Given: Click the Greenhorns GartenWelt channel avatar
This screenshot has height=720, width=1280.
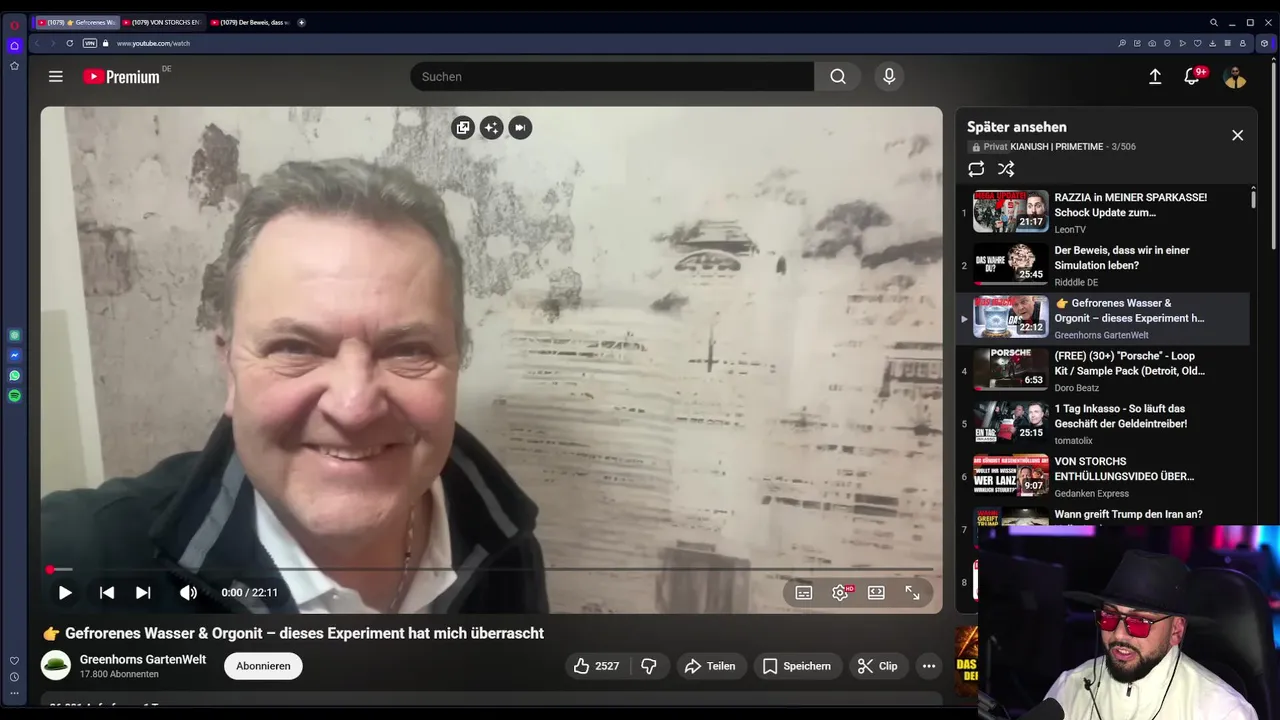Looking at the screenshot, I should click(56, 665).
